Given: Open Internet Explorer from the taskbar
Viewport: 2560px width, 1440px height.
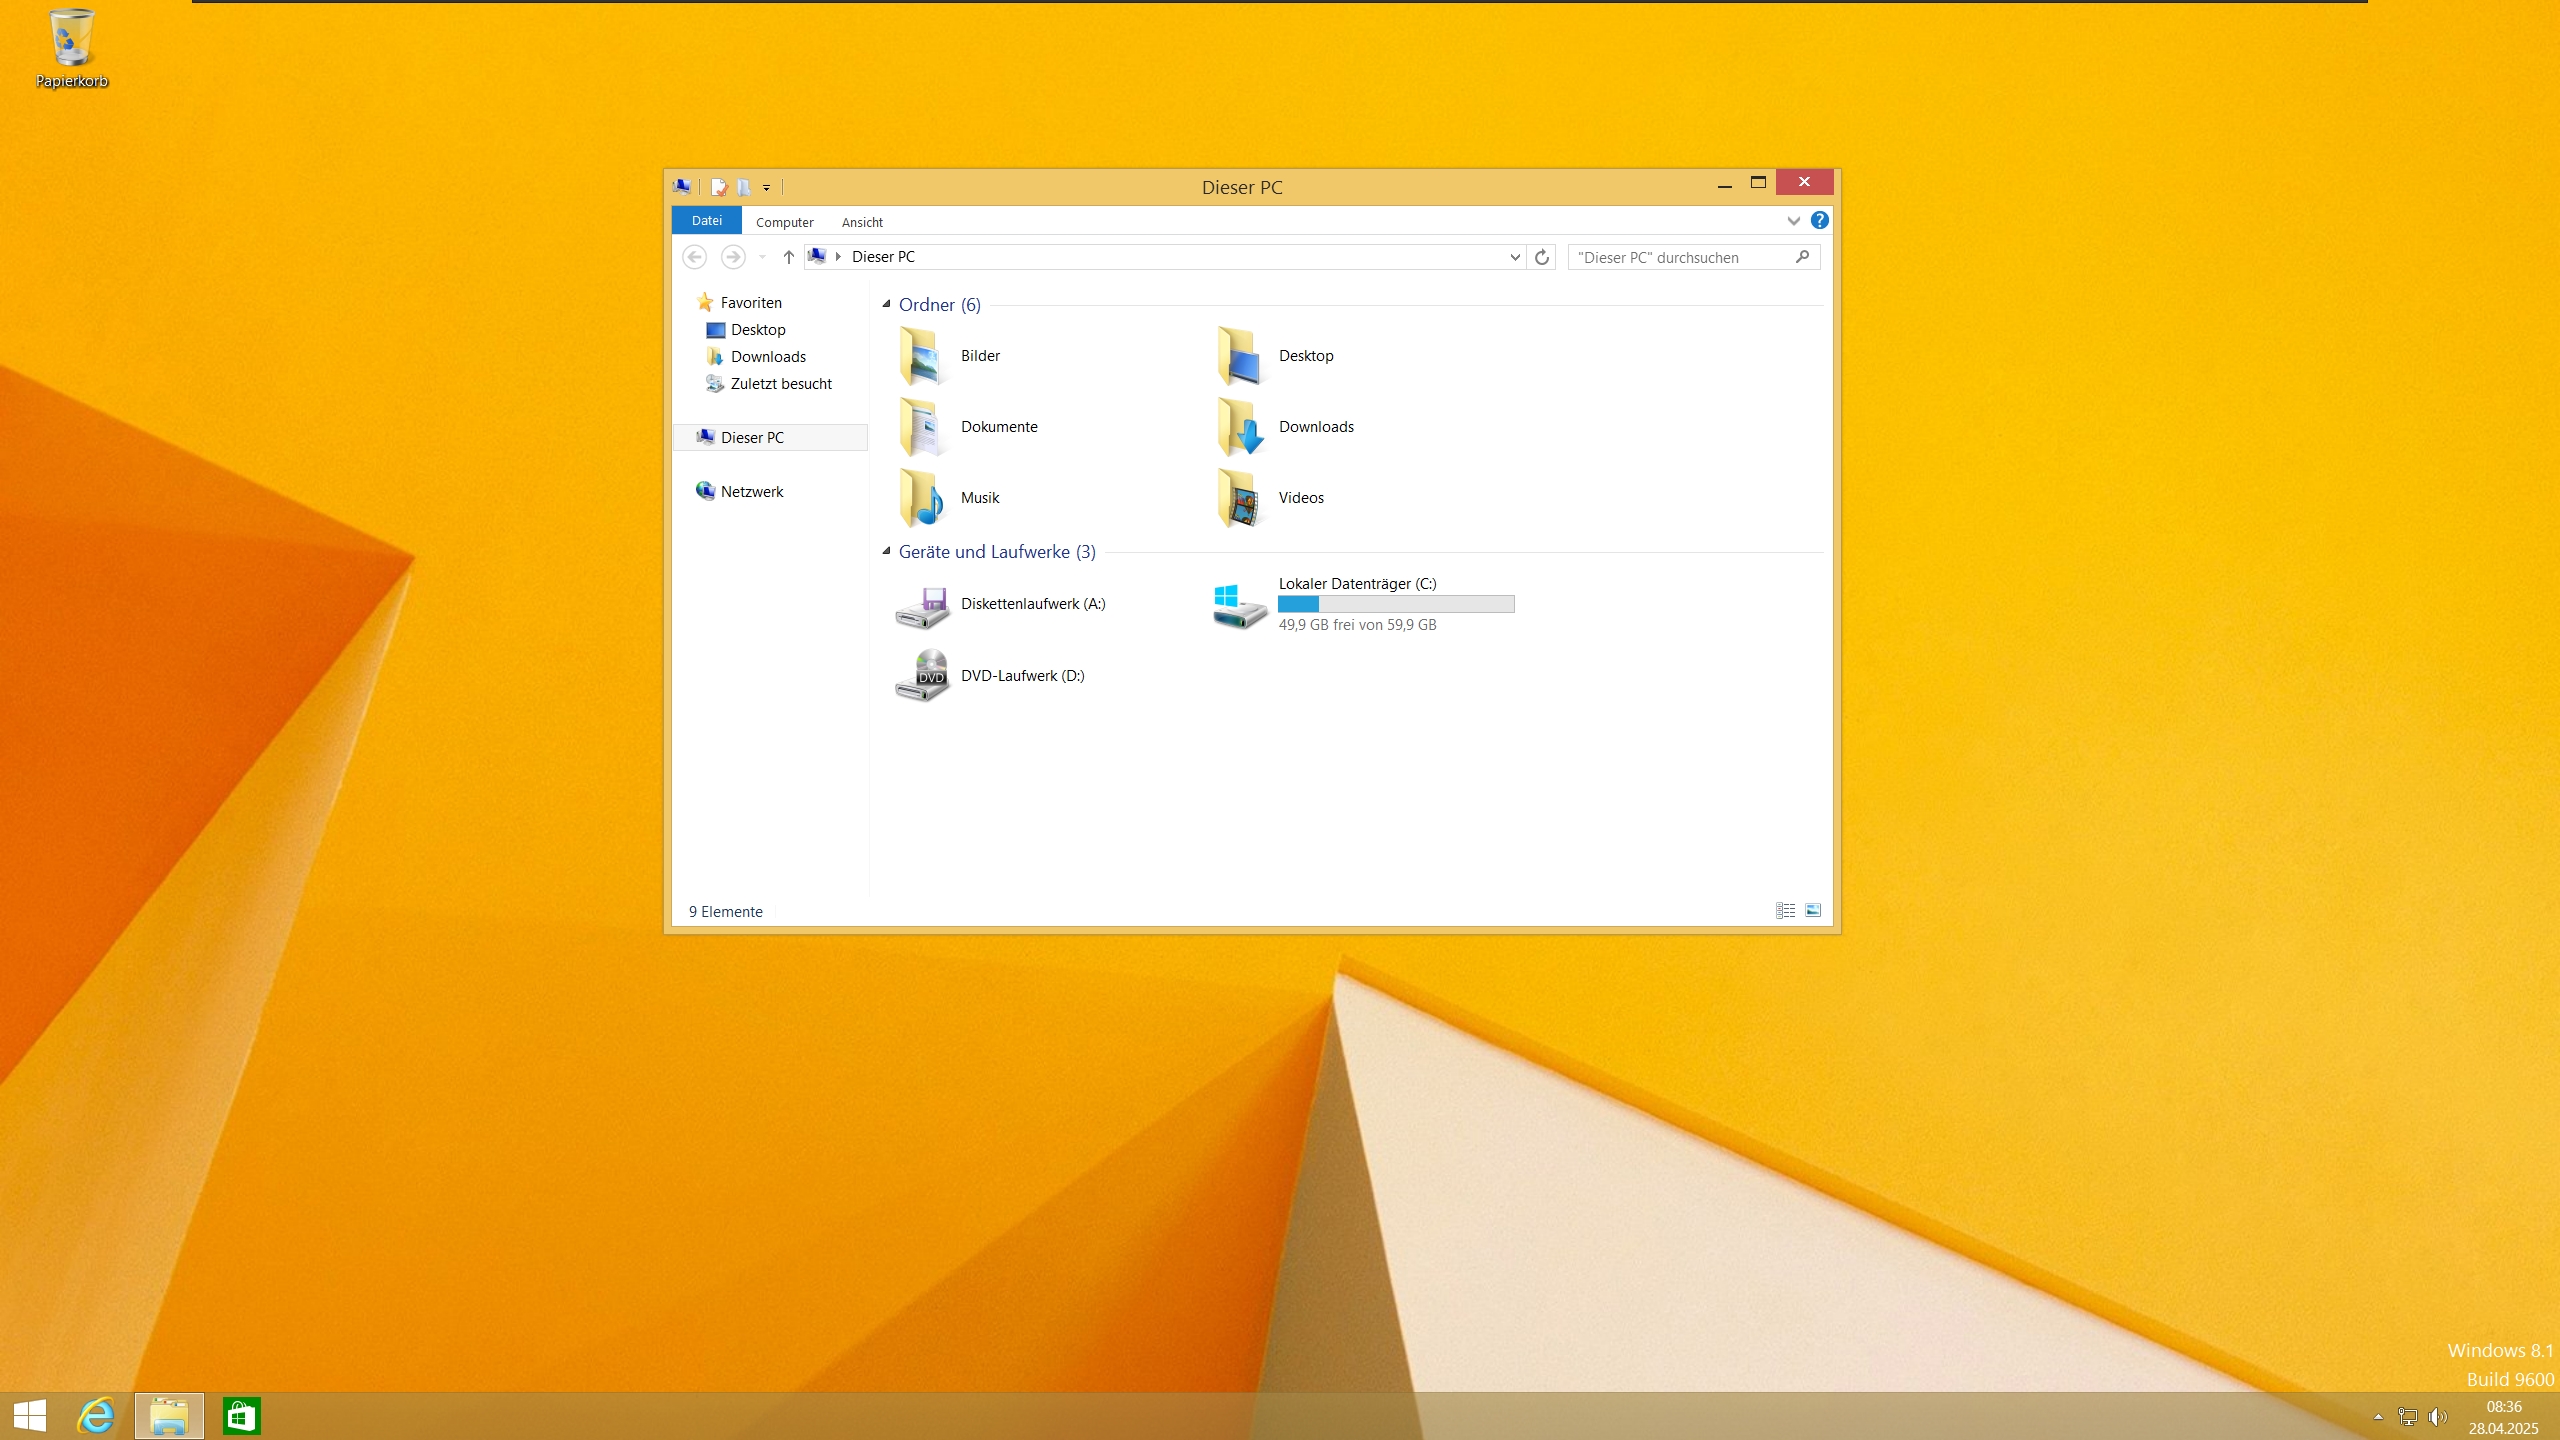Looking at the screenshot, I should (97, 1416).
